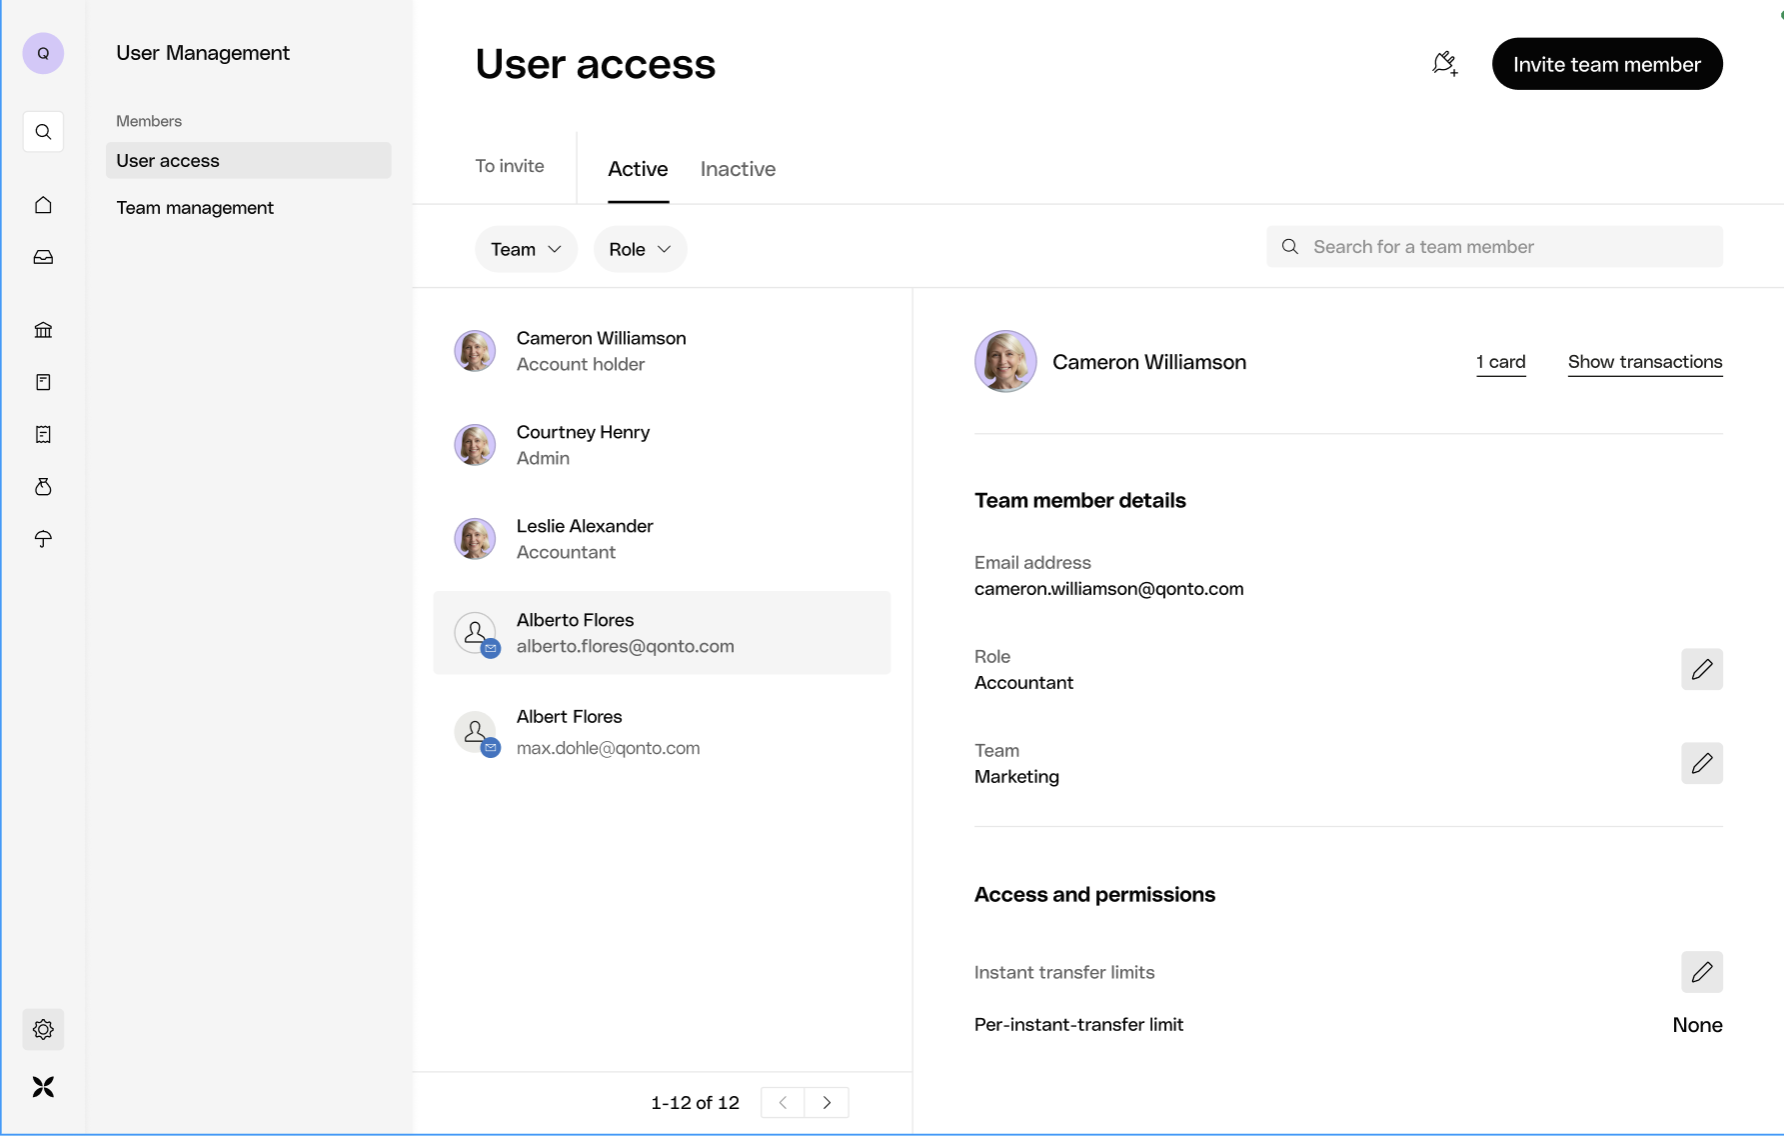Select alberto.flores@qonto.com member row

pos(662,633)
